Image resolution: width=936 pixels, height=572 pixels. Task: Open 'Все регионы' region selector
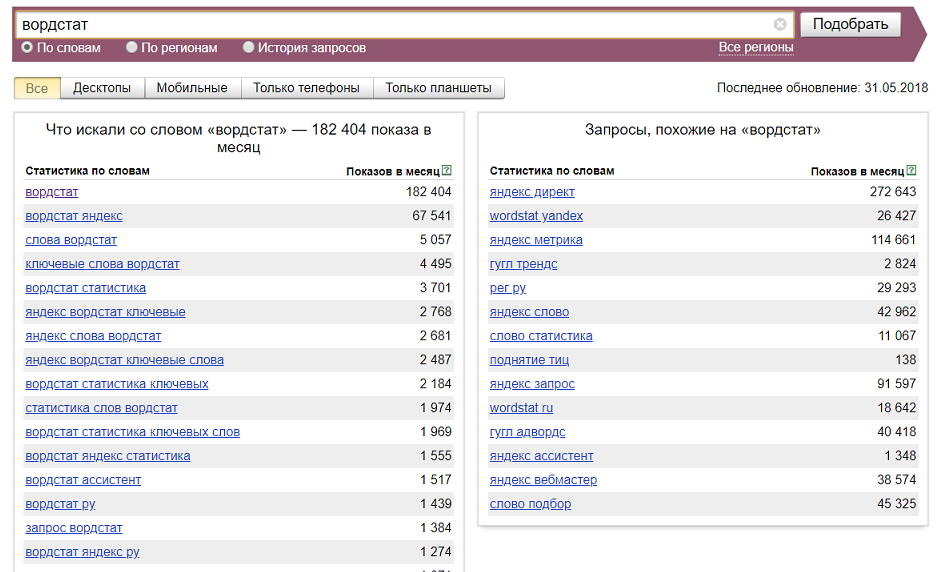[756, 47]
